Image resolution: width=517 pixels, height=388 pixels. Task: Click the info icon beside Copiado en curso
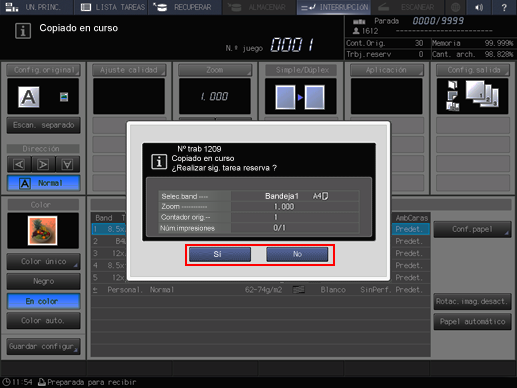point(23,31)
